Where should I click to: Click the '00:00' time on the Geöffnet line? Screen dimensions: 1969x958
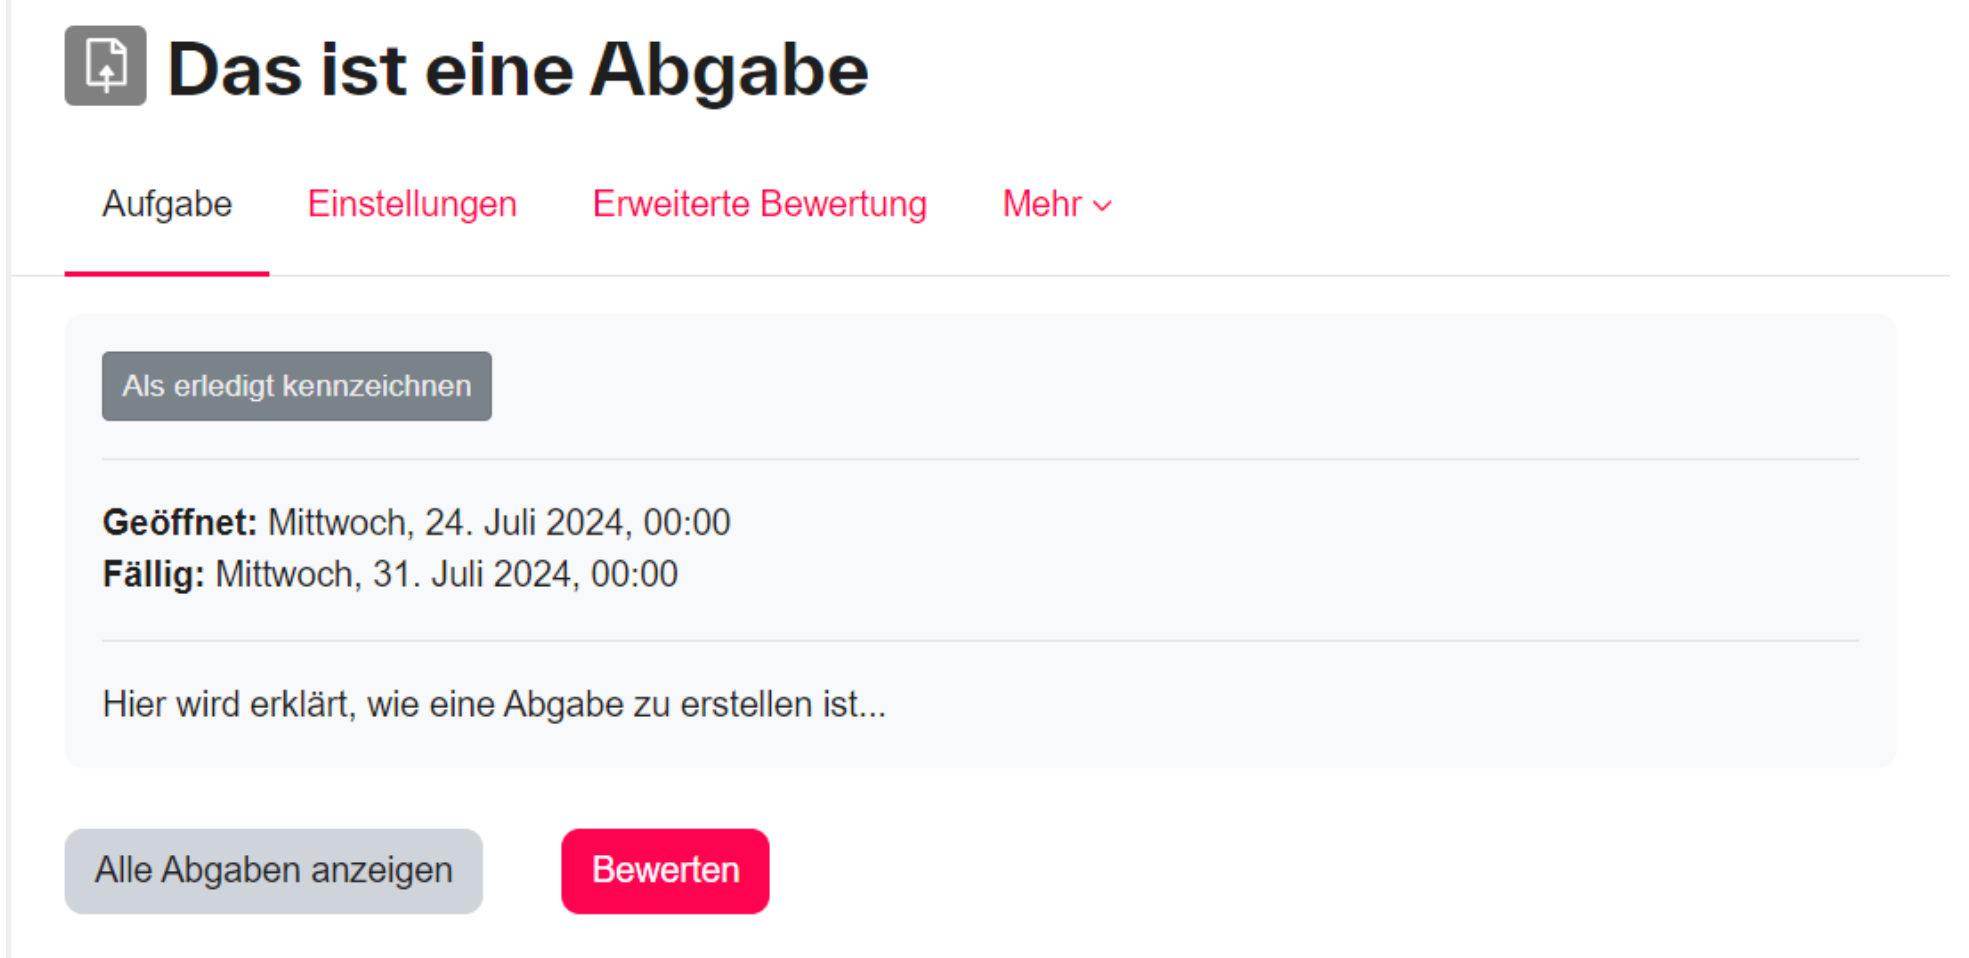point(686,522)
